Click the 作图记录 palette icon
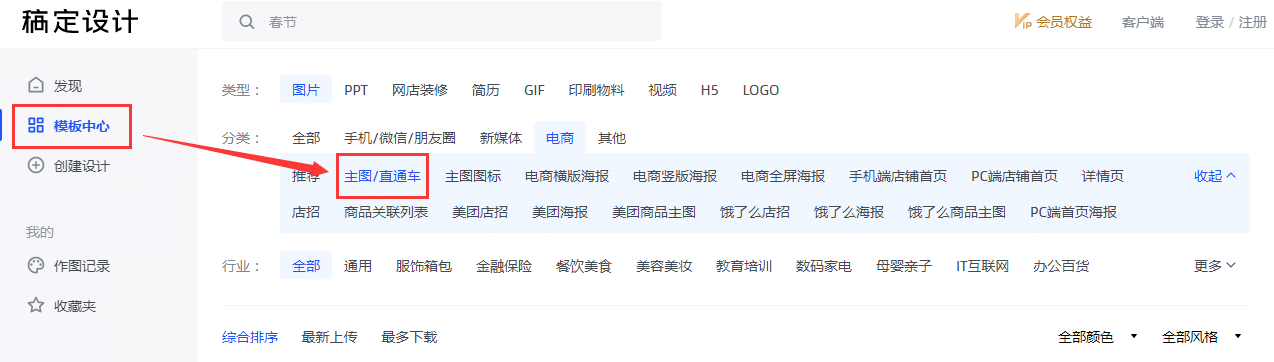1274x362 pixels. coord(36,266)
